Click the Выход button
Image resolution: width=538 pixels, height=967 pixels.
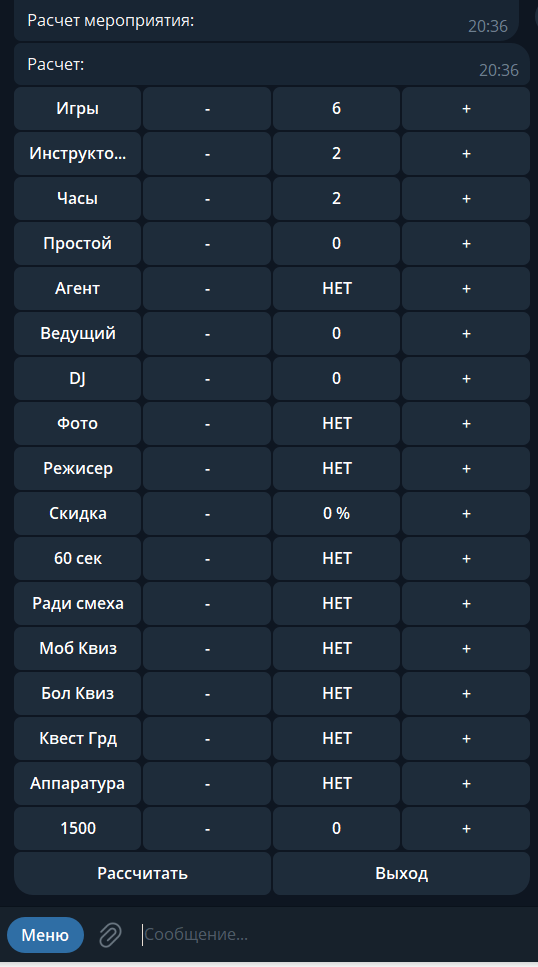coord(402,873)
